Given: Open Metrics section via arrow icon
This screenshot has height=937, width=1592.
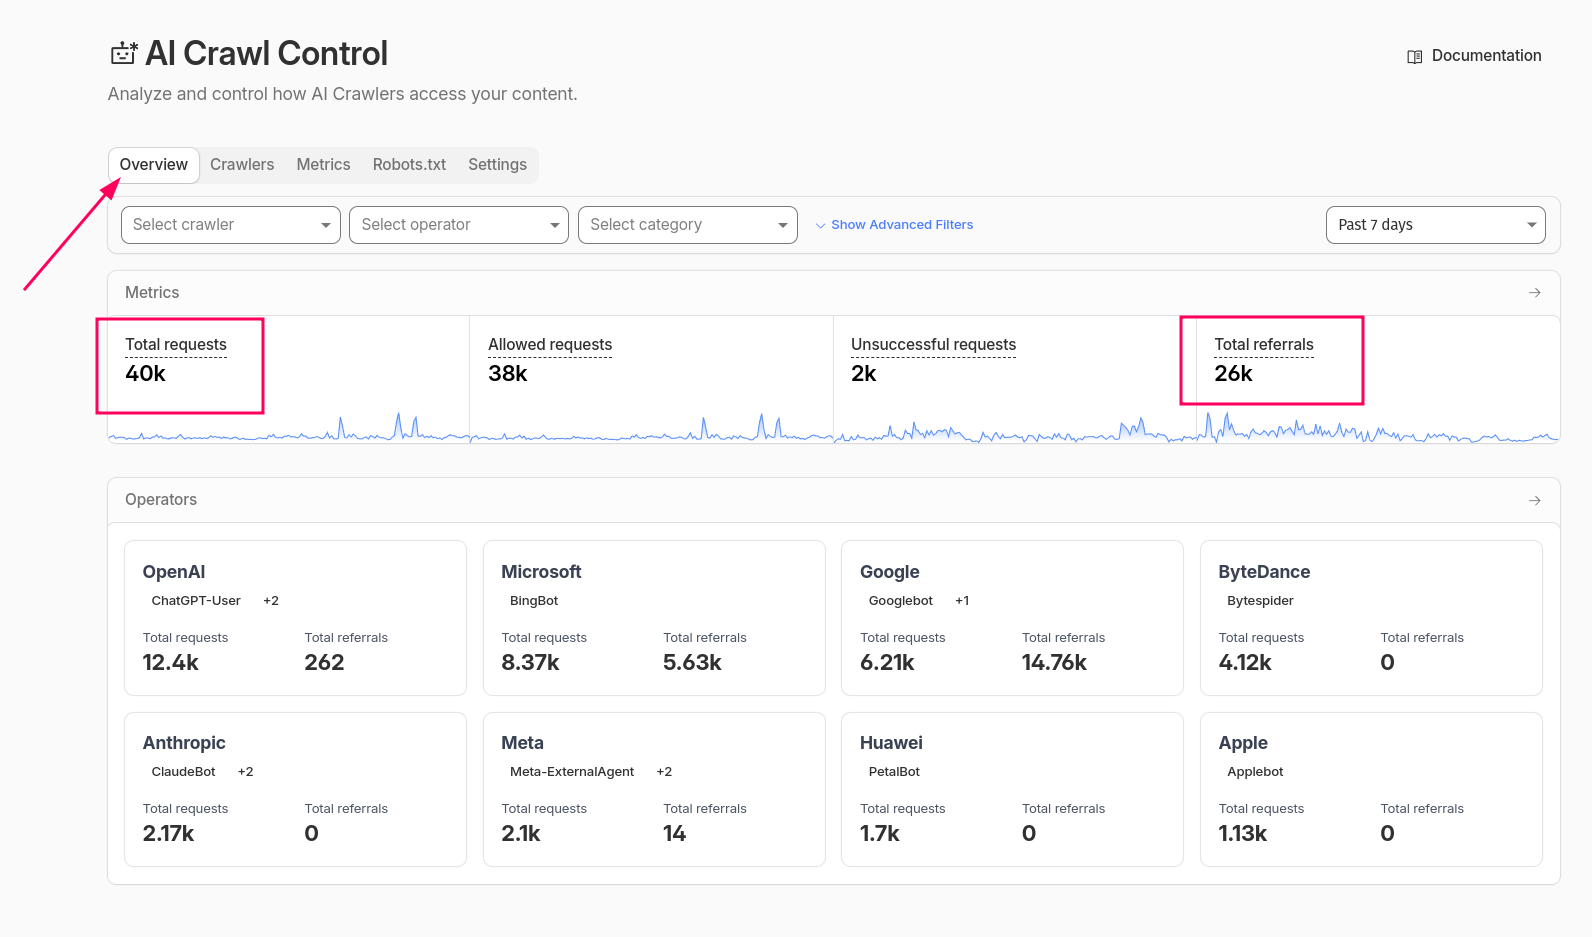Looking at the screenshot, I should click(x=1534, y=293).
